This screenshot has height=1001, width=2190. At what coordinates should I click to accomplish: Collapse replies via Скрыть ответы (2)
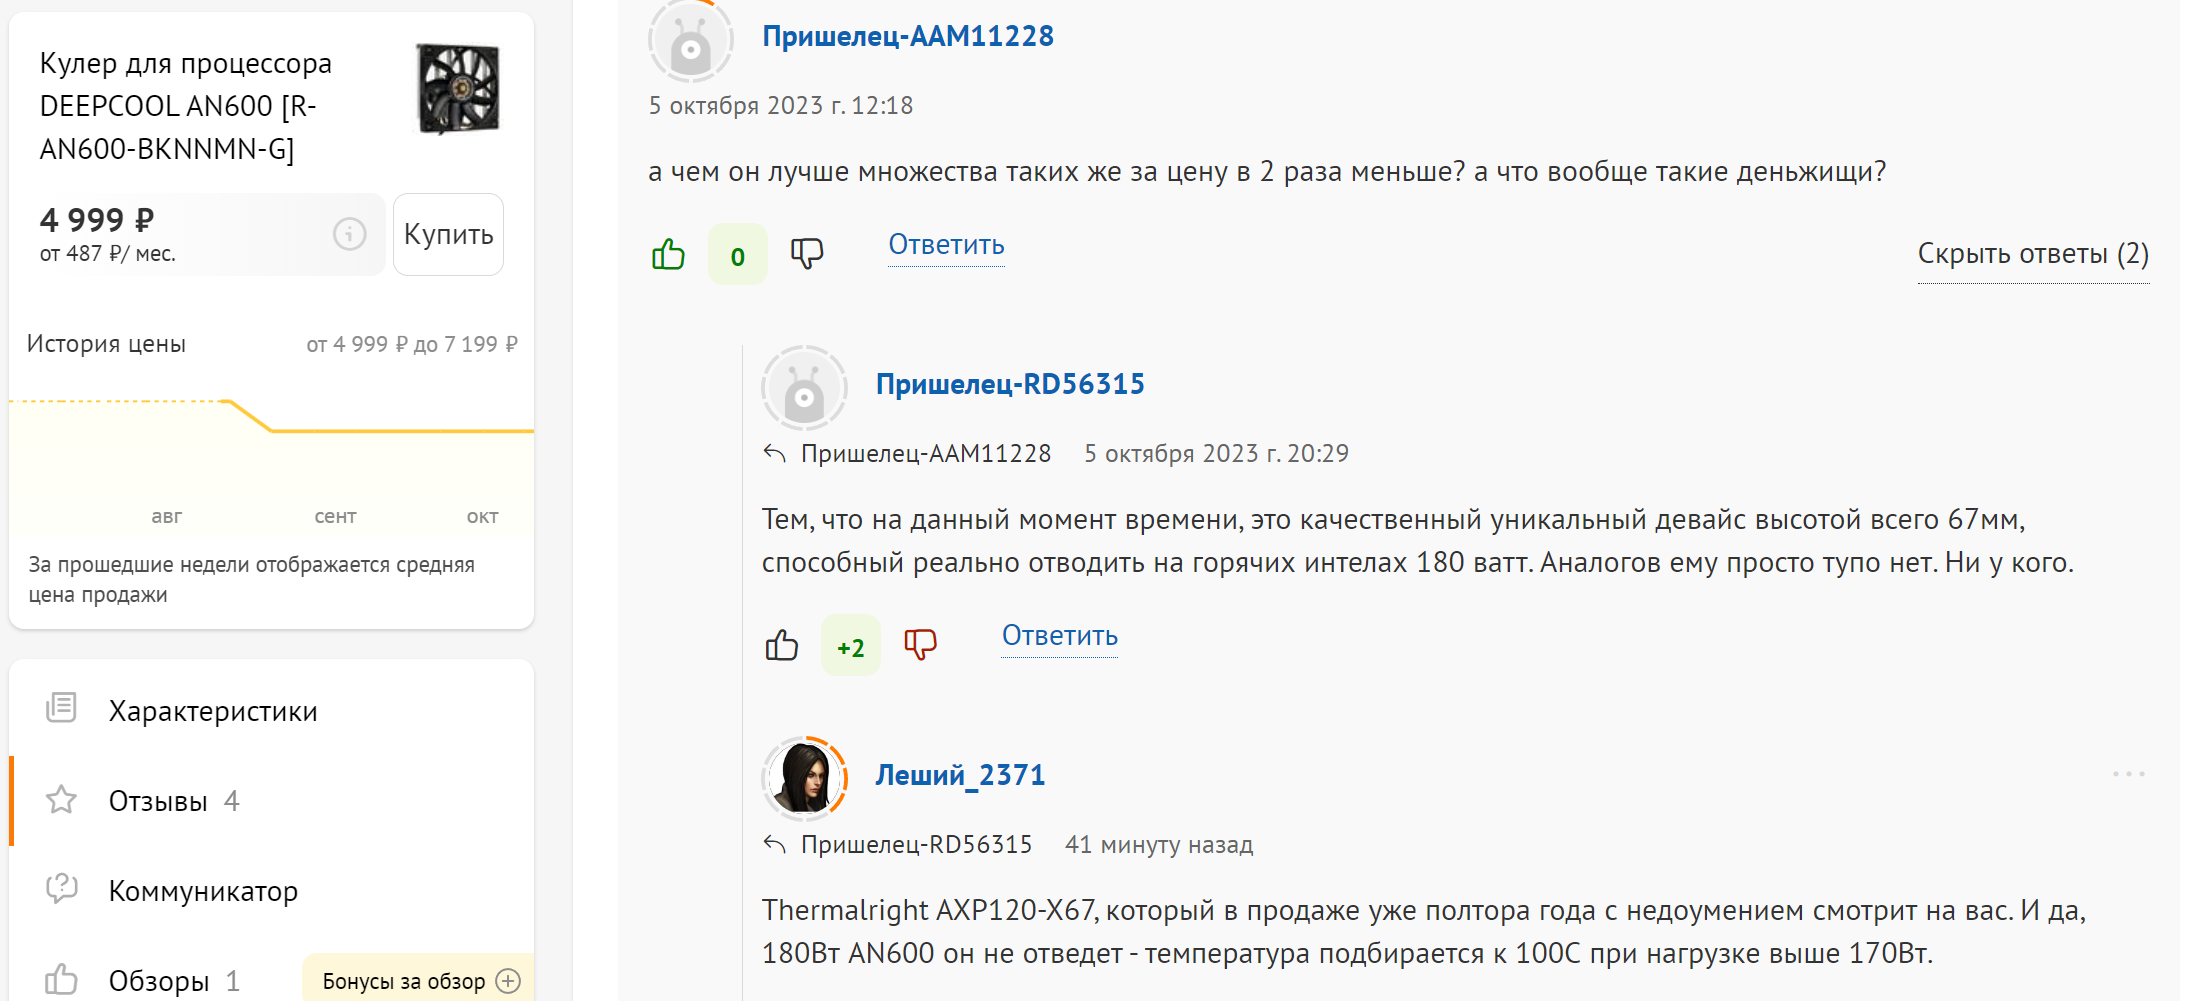(x=2033, y=254)
